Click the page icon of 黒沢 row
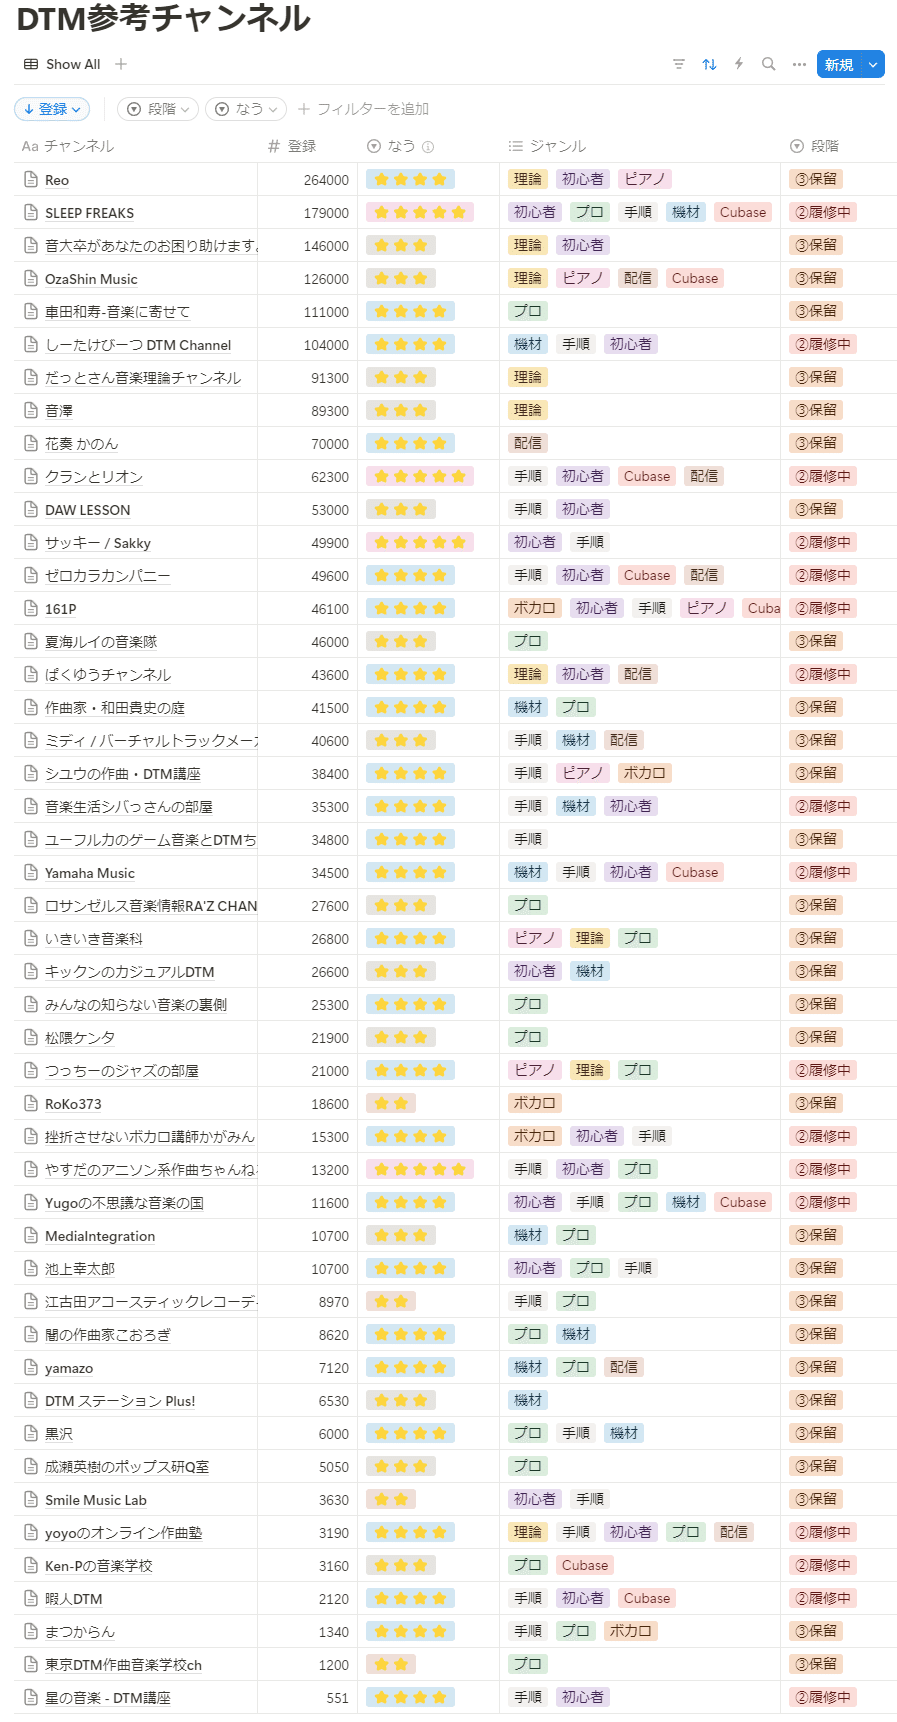Screen dimensions: 897x1722 (31, 1434)
